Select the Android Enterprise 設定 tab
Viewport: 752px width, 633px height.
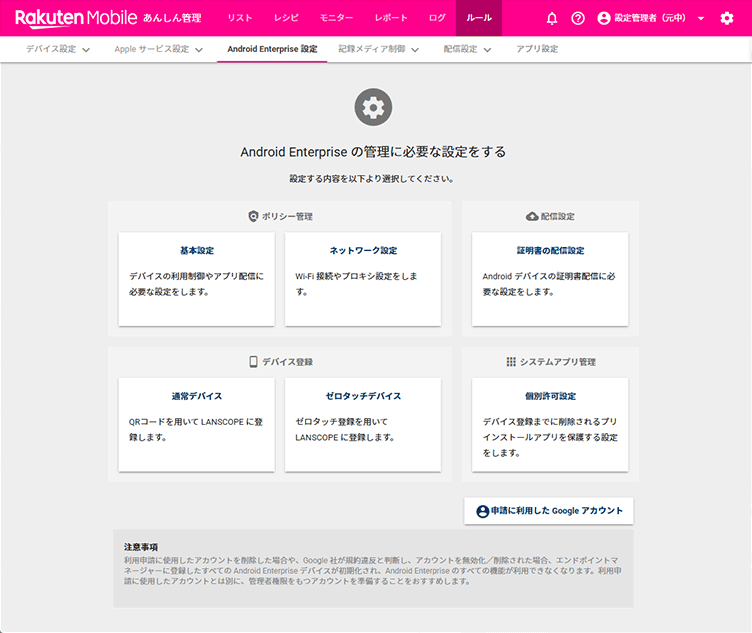[272, 49]
